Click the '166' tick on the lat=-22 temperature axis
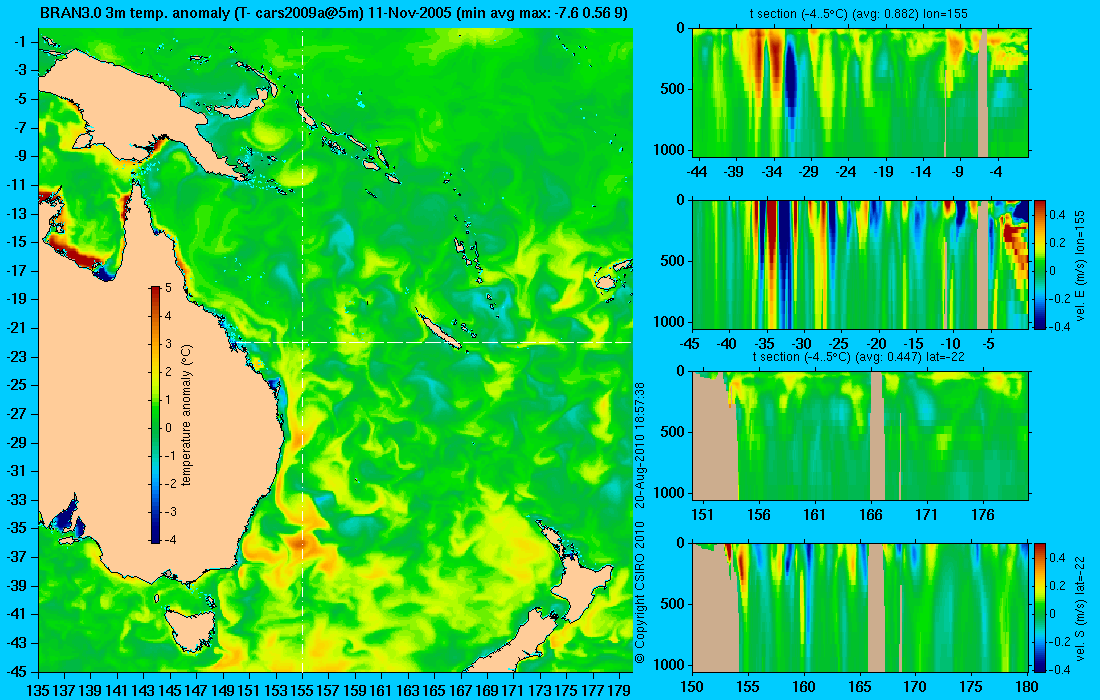 871,515
